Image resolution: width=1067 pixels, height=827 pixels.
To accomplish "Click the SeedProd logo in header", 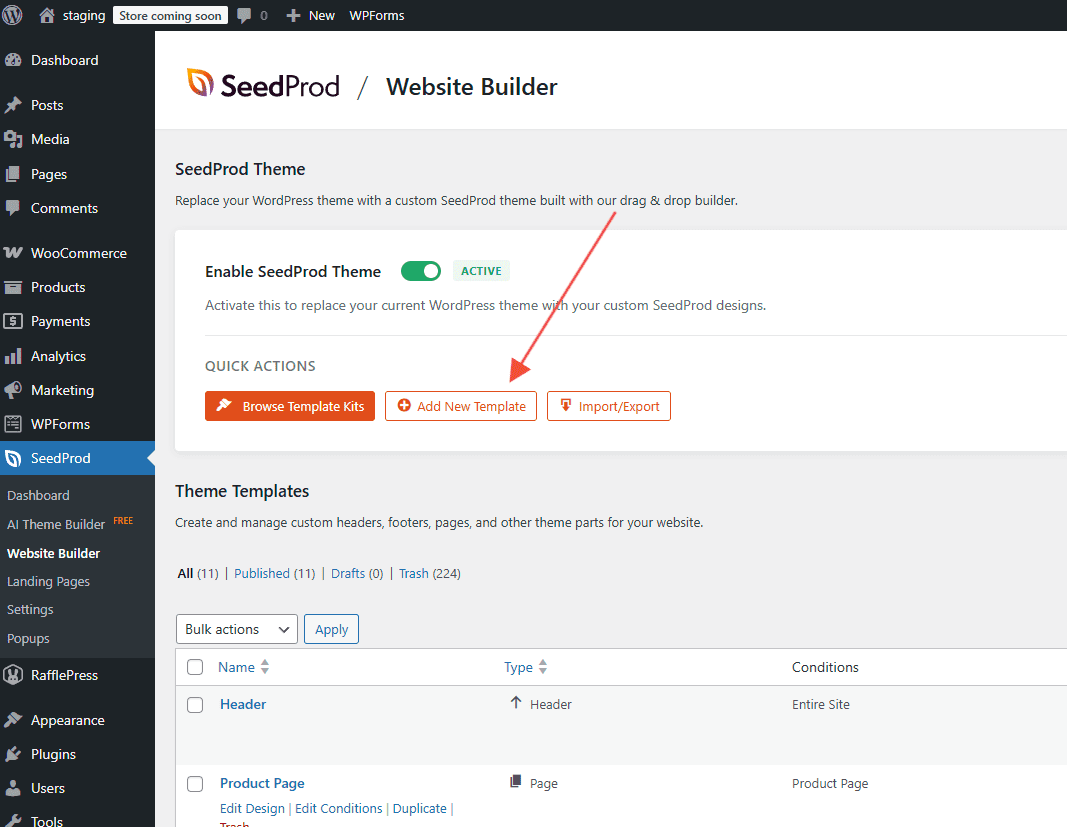I will (264, 86).
